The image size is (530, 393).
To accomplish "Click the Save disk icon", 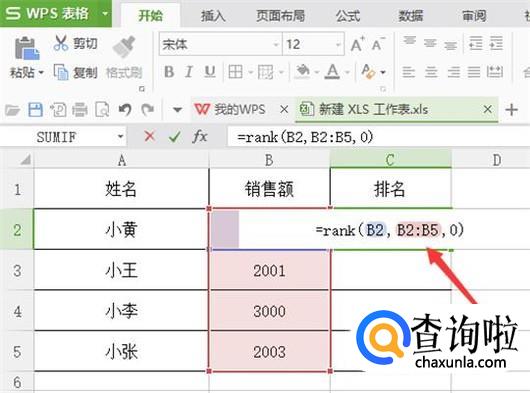I will [x=35, y=110].
